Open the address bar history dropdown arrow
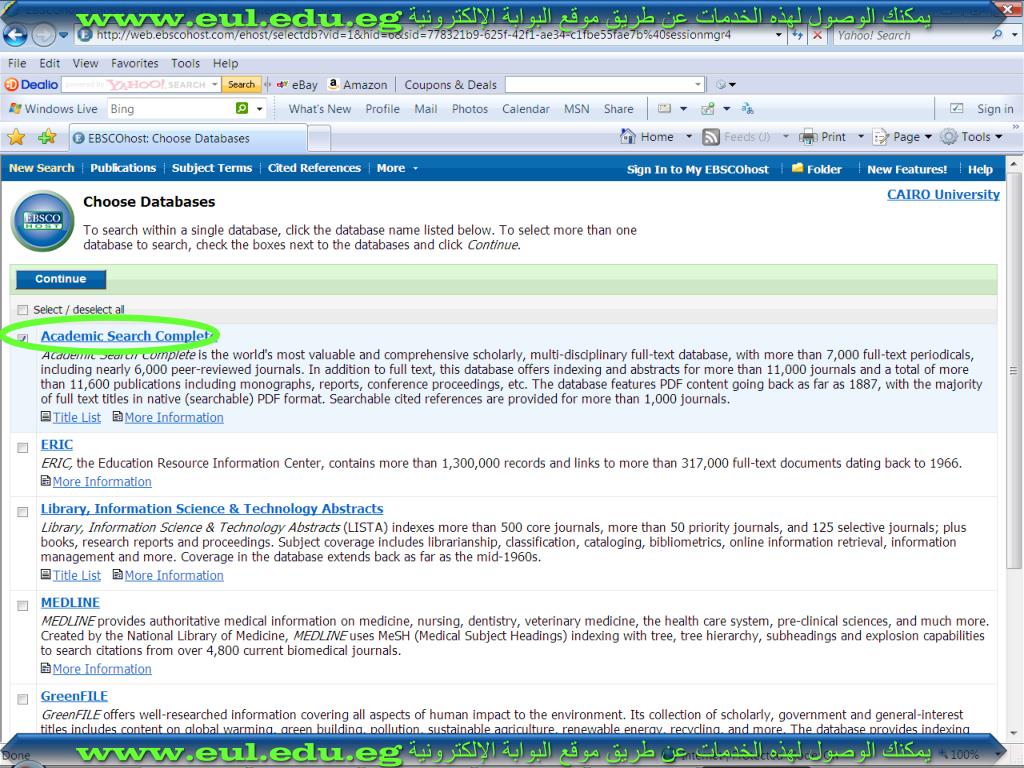This screenshot has width=1024, height=768. pyautogui.click(x=778, y=35)
